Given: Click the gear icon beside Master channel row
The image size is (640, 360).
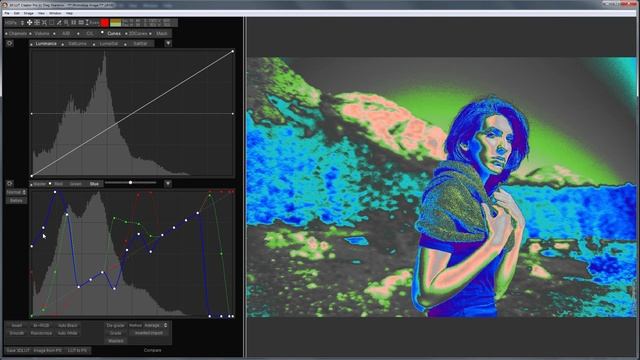Looking at the screenshot, I should [x=9, y=184].
